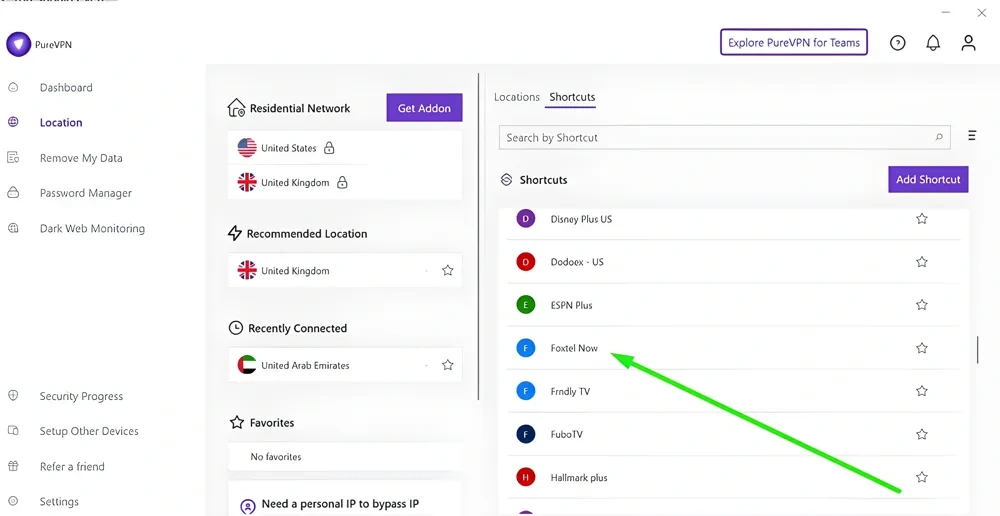Click the Dodoex - US red avatar icon
Screen dimensions: 1000x516
(x=526, y=262)
